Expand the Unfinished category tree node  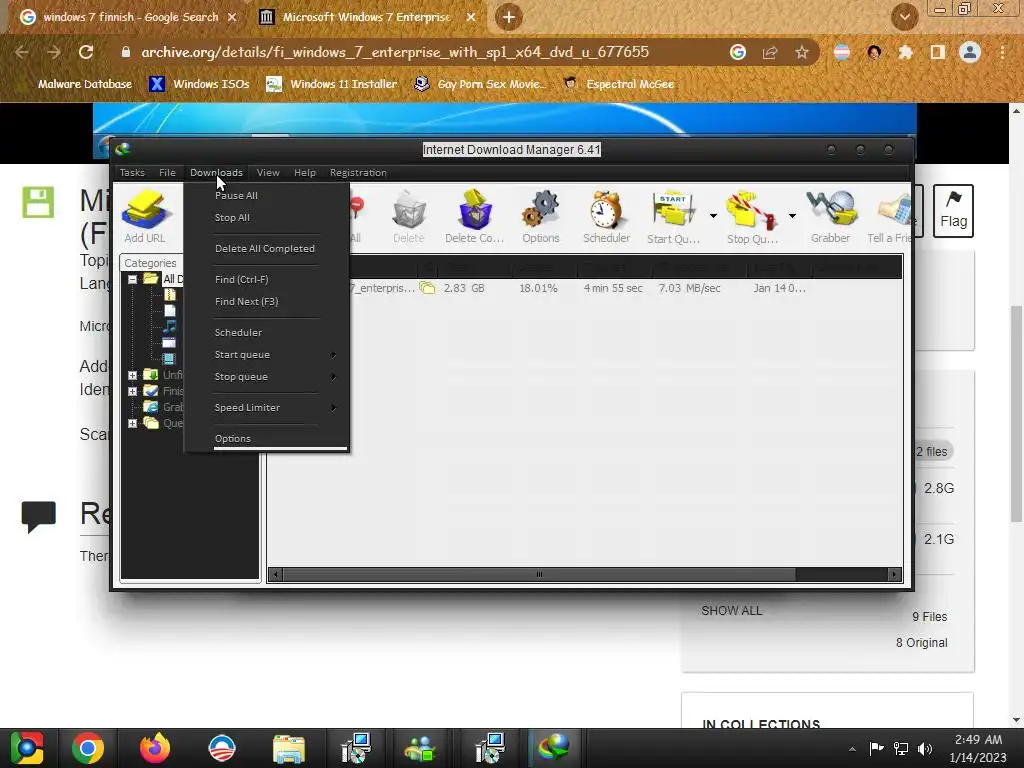pos(133,375)
